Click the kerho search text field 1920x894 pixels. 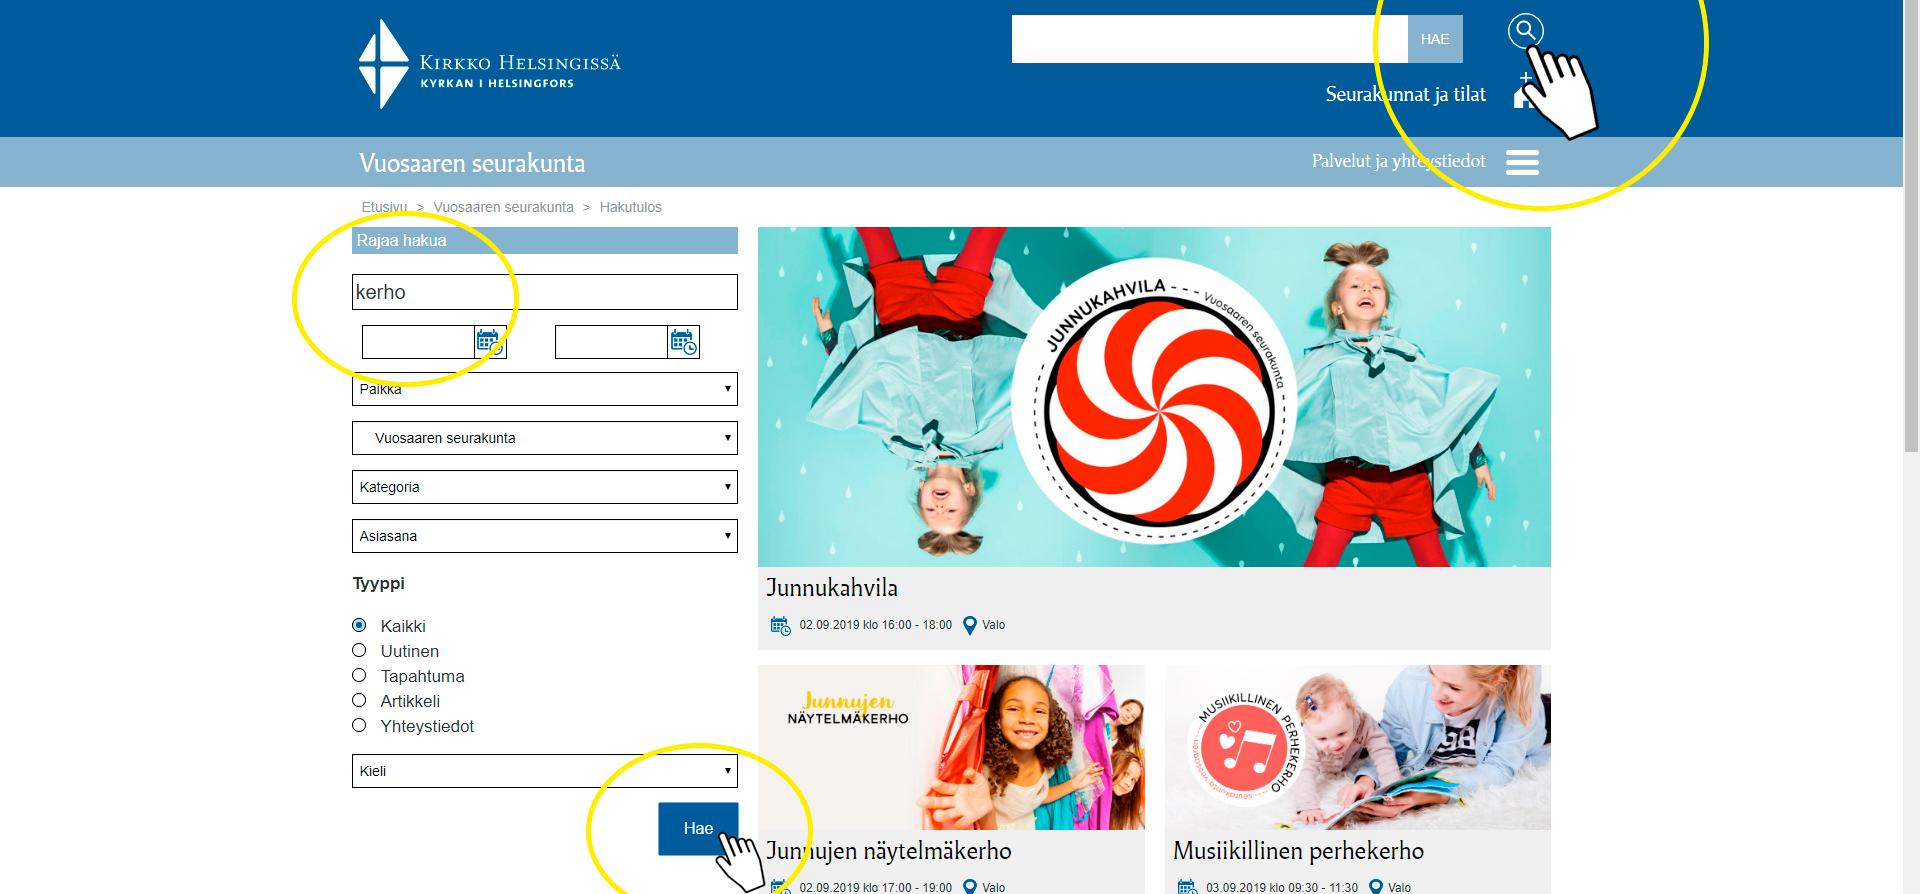coord(544,292)
